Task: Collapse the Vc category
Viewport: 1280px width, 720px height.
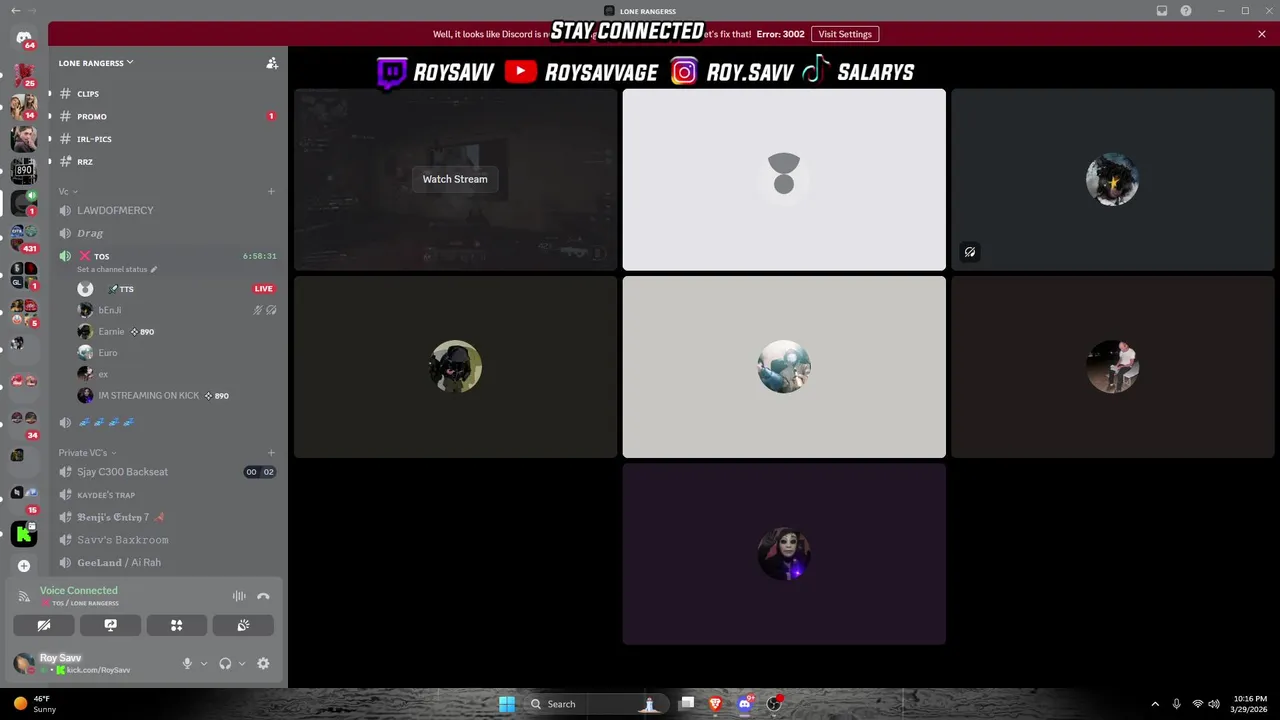Action: click(x=67, y=191)
